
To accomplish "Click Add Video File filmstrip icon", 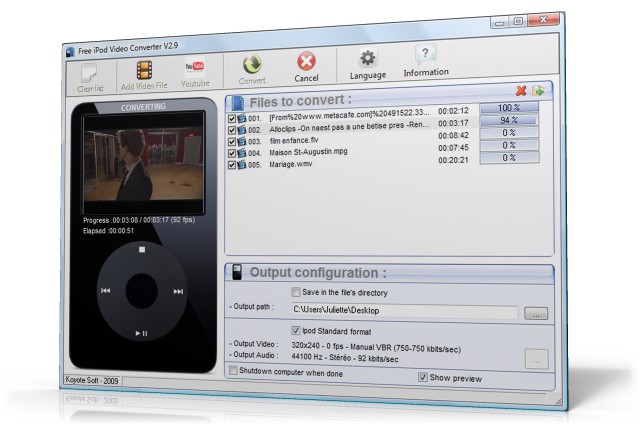I will [144, 70].
